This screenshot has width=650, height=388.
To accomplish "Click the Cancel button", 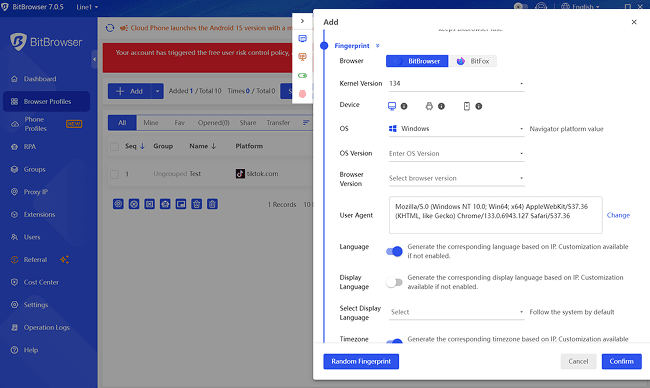I will (578, 361).
